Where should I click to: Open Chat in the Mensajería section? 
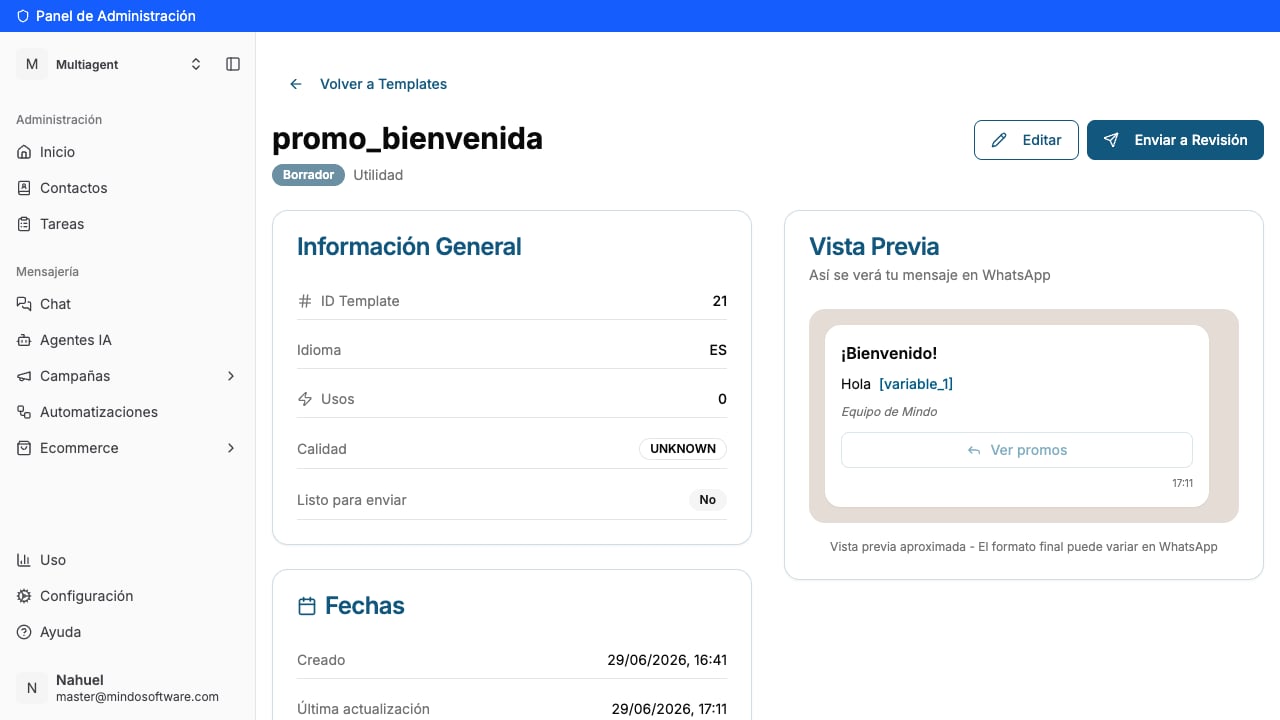coord(128,304)
